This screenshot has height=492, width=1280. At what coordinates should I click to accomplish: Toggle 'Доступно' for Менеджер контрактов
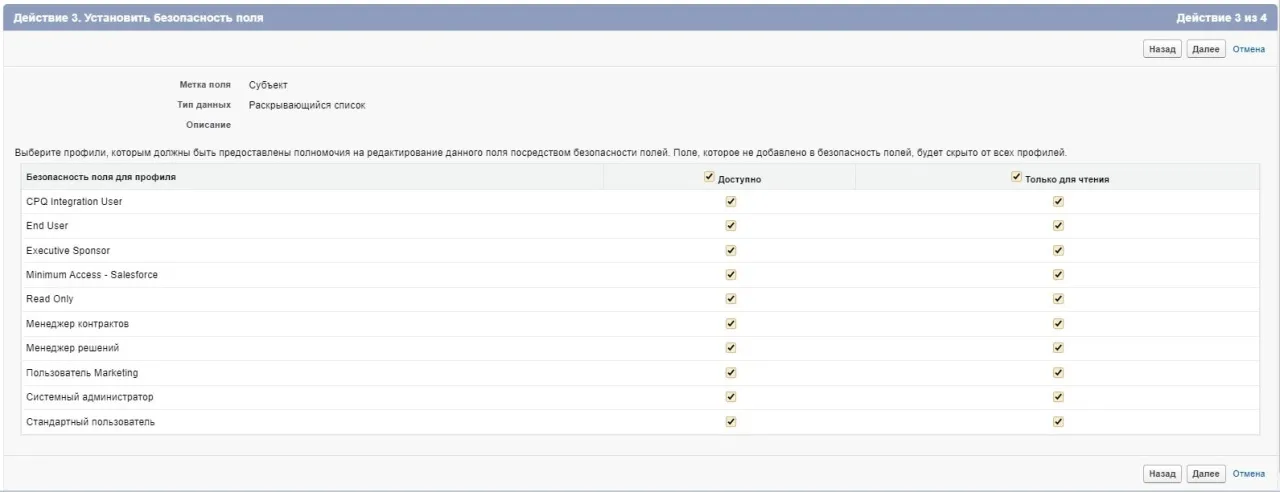coord(731,323)
